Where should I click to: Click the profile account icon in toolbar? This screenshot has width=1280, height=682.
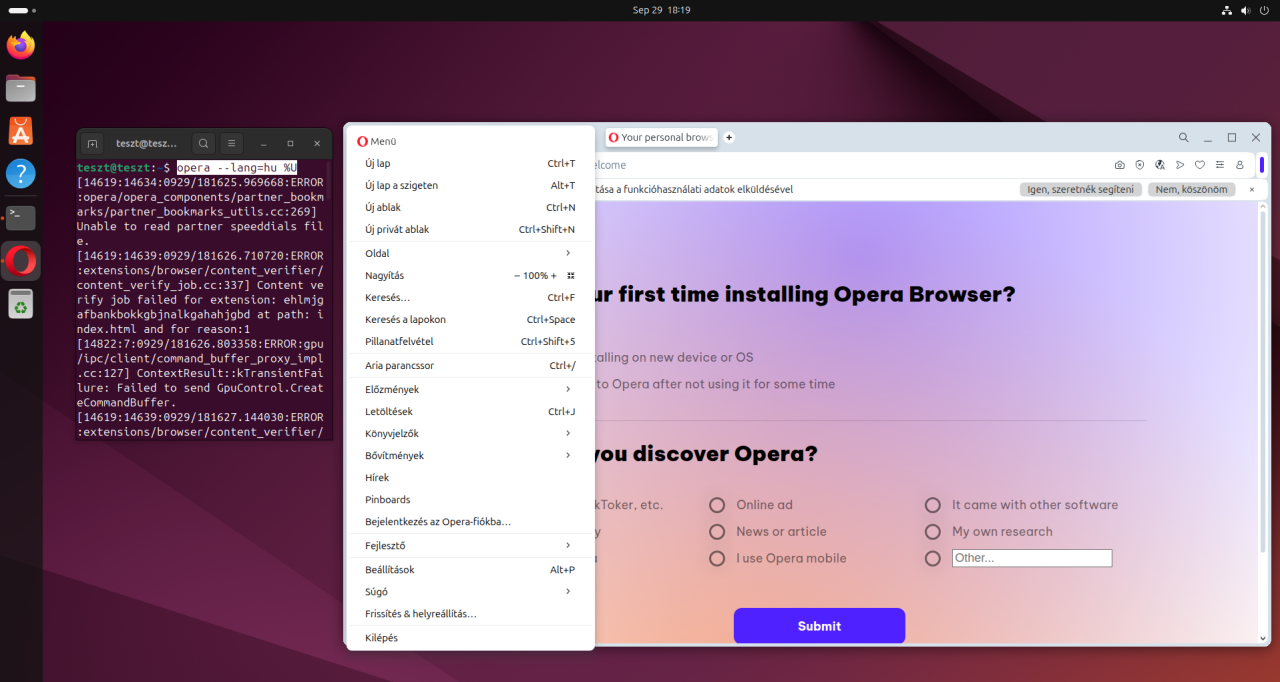(x=1240, y=165)
